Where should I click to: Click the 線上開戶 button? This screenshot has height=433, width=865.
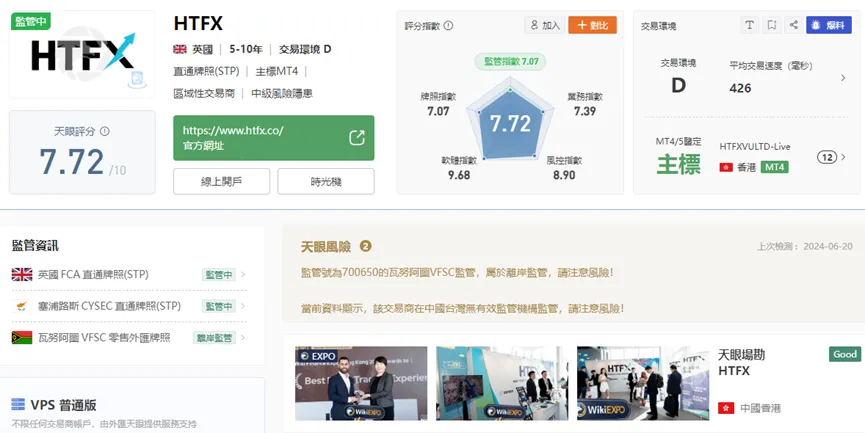(x=221, y=181)
